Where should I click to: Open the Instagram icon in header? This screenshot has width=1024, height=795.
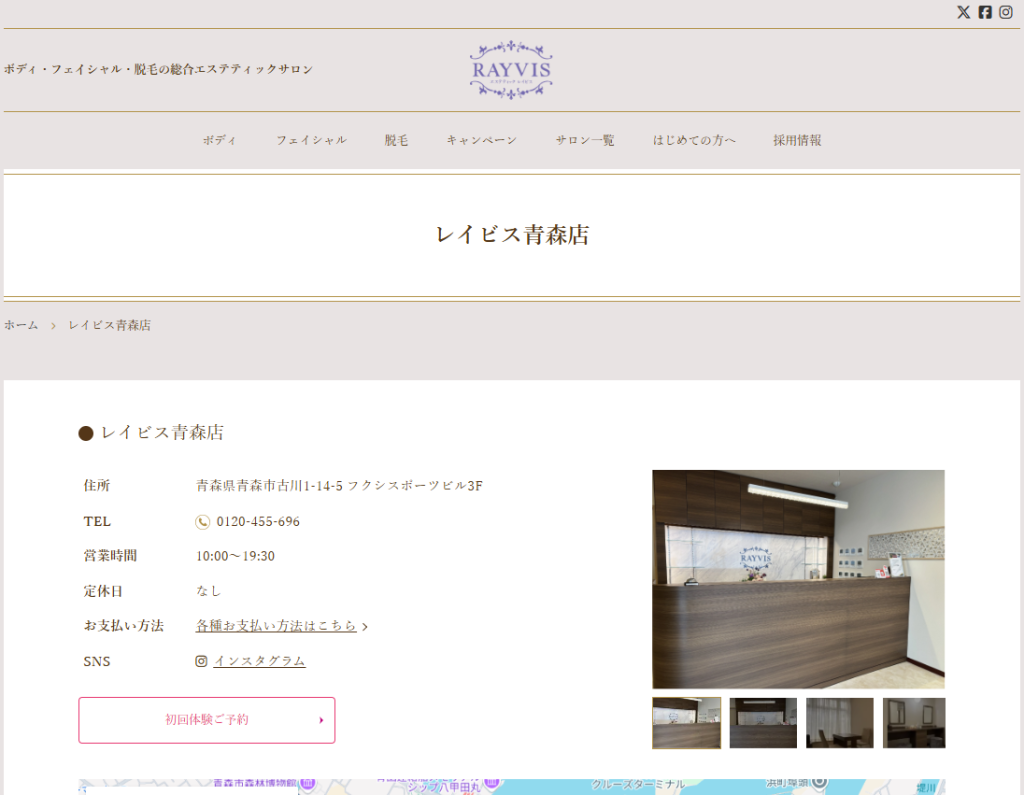click(x=1006, y=12)
